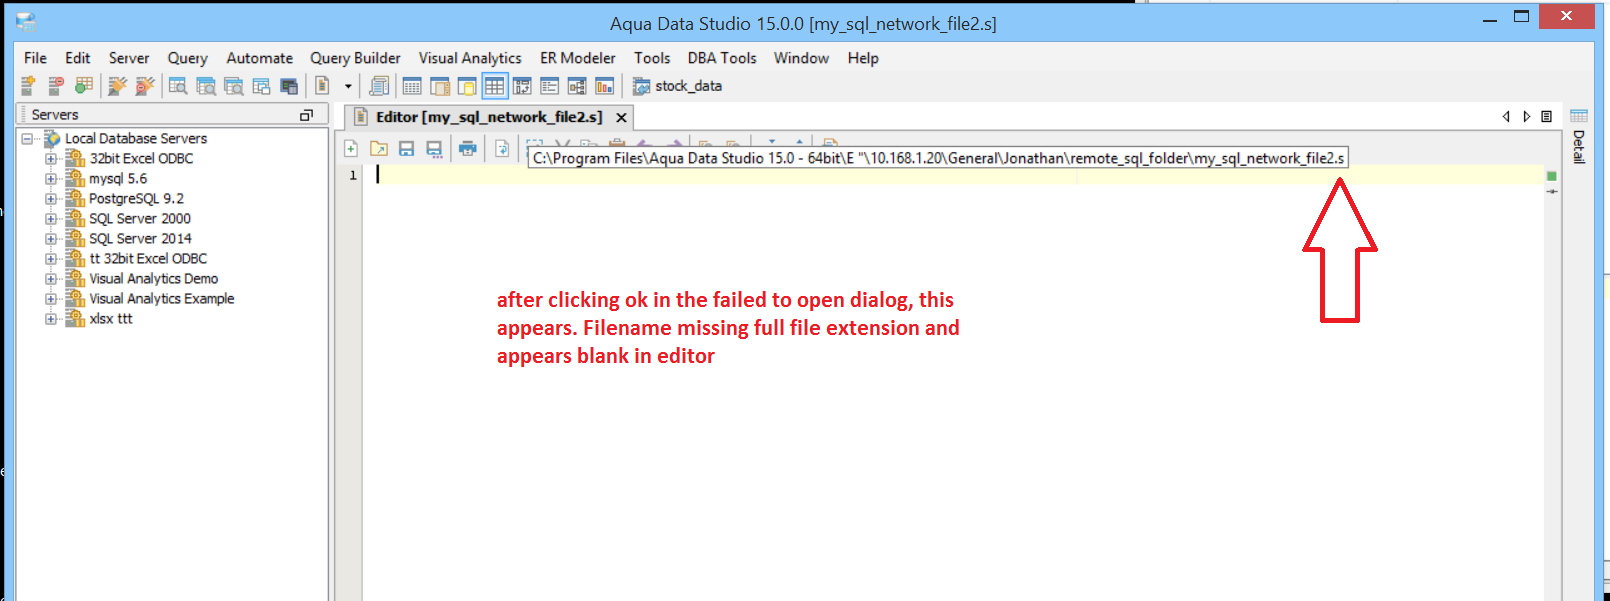The image size is (1610, 601).
Task: Open the dropdown arrow beside new document icon
Action: (348, 86)
